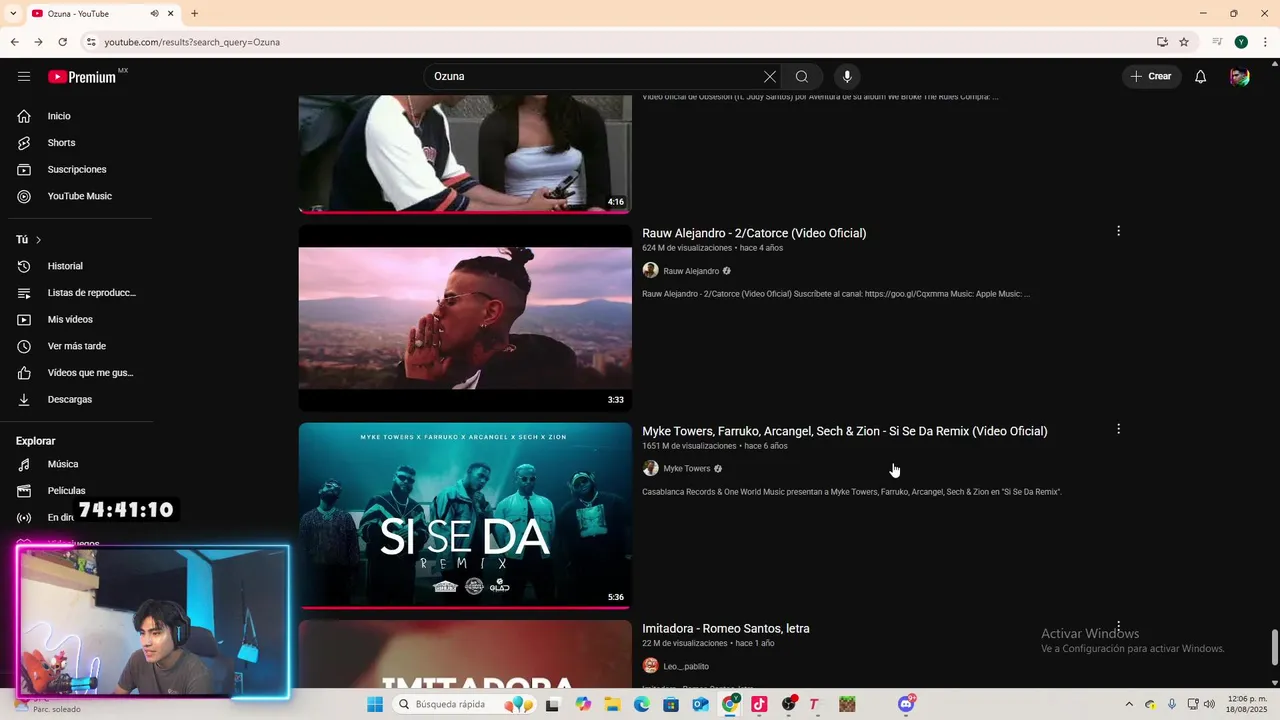Close the Ozuna - YouTube tab
Viewport: 1280px width, 720px height.
click(x=171, y=13)
